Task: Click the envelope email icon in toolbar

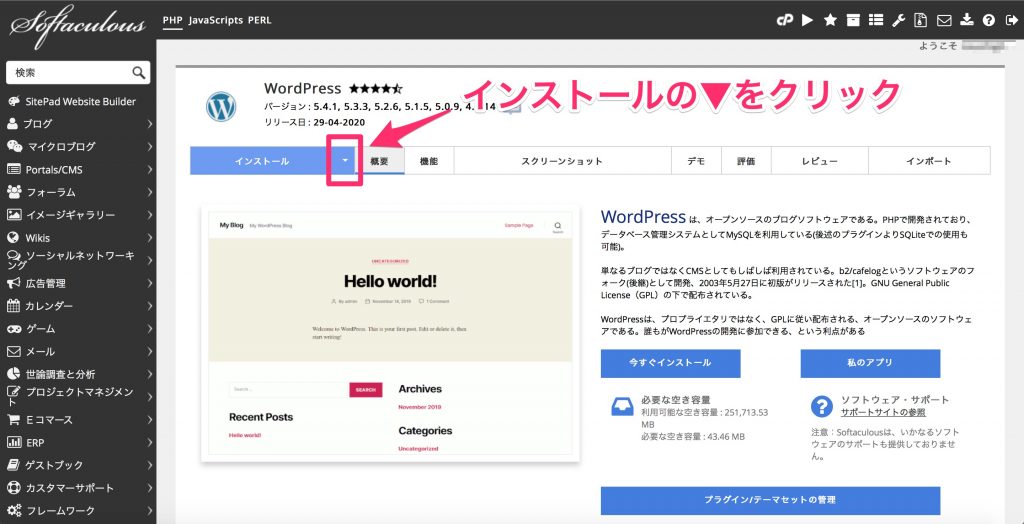Action: 943,20
